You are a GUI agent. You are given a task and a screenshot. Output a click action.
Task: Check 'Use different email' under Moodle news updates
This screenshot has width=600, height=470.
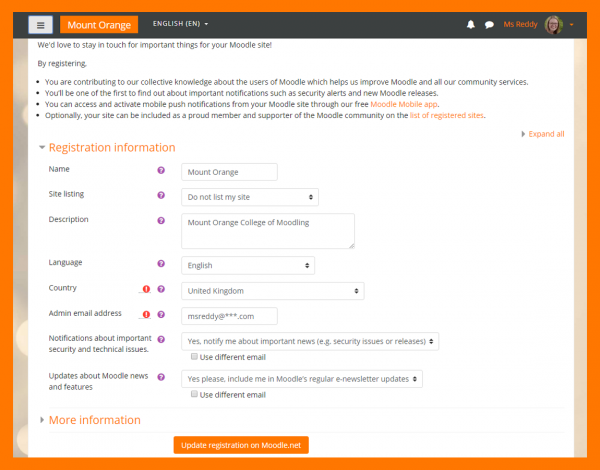[195, 394]
